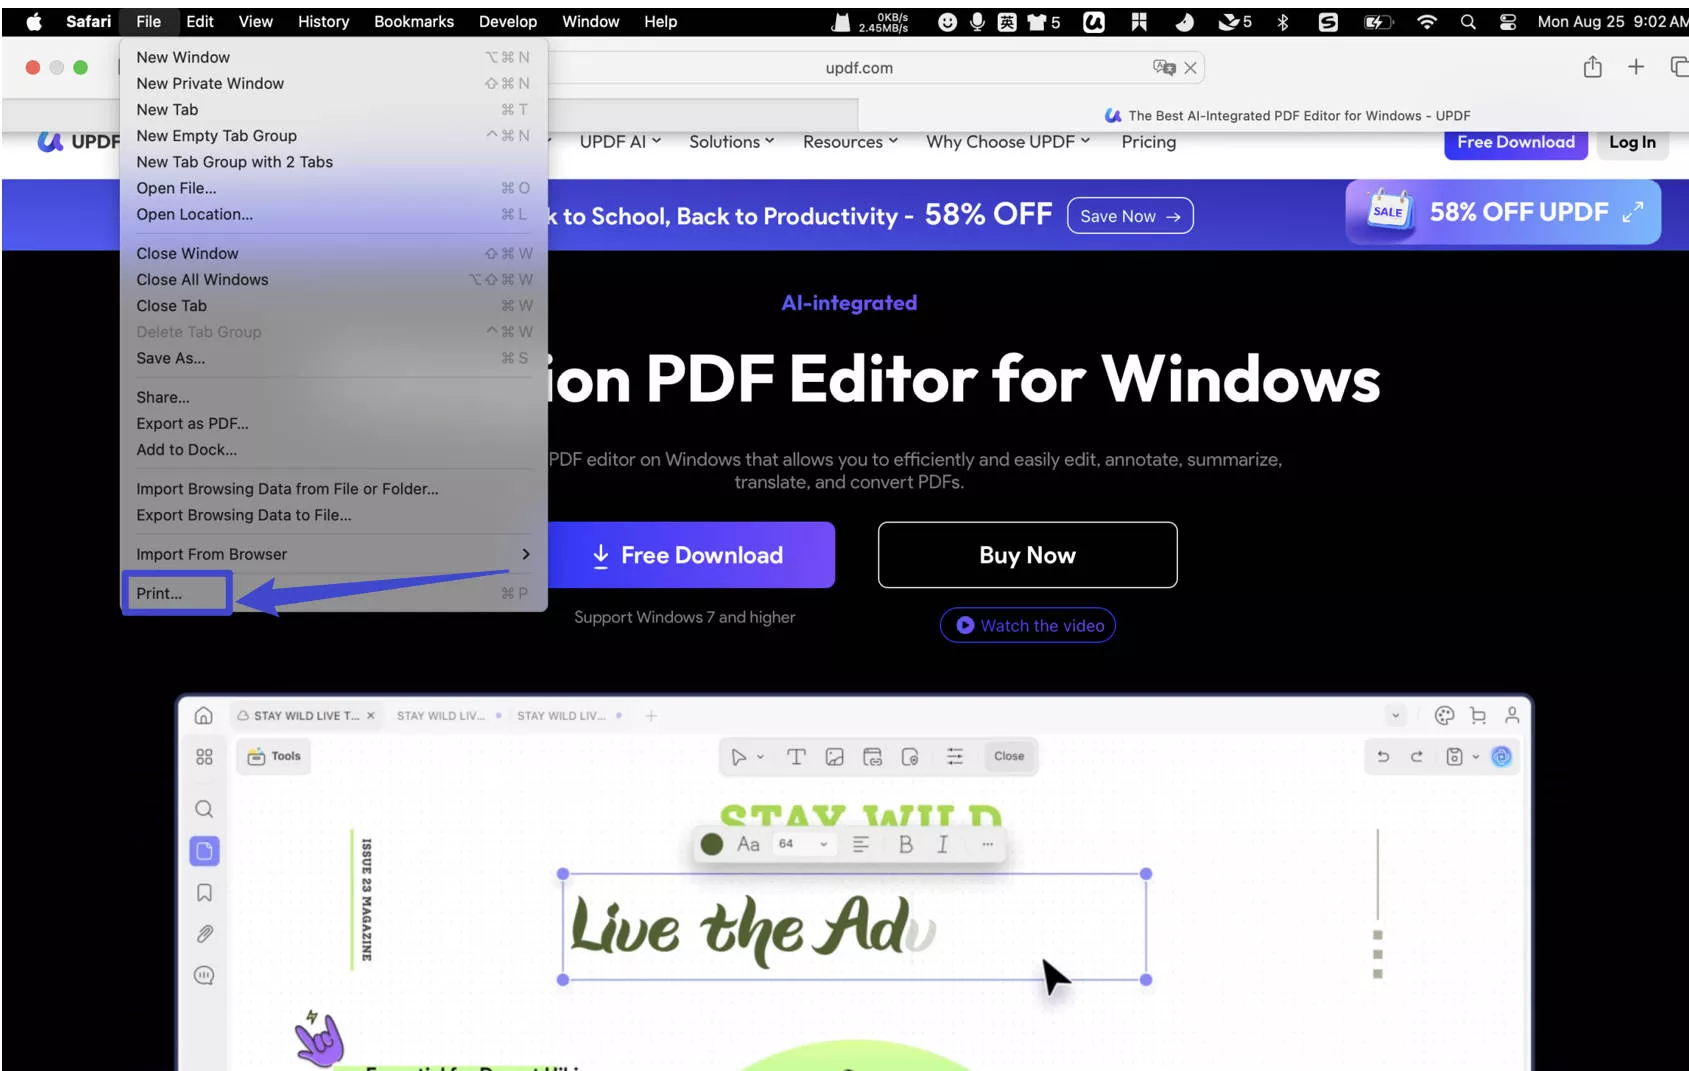Screen dimensions: 1689x1071
Task: Click the UPDF AI round icon
Action: click(x=1501, y=756)
